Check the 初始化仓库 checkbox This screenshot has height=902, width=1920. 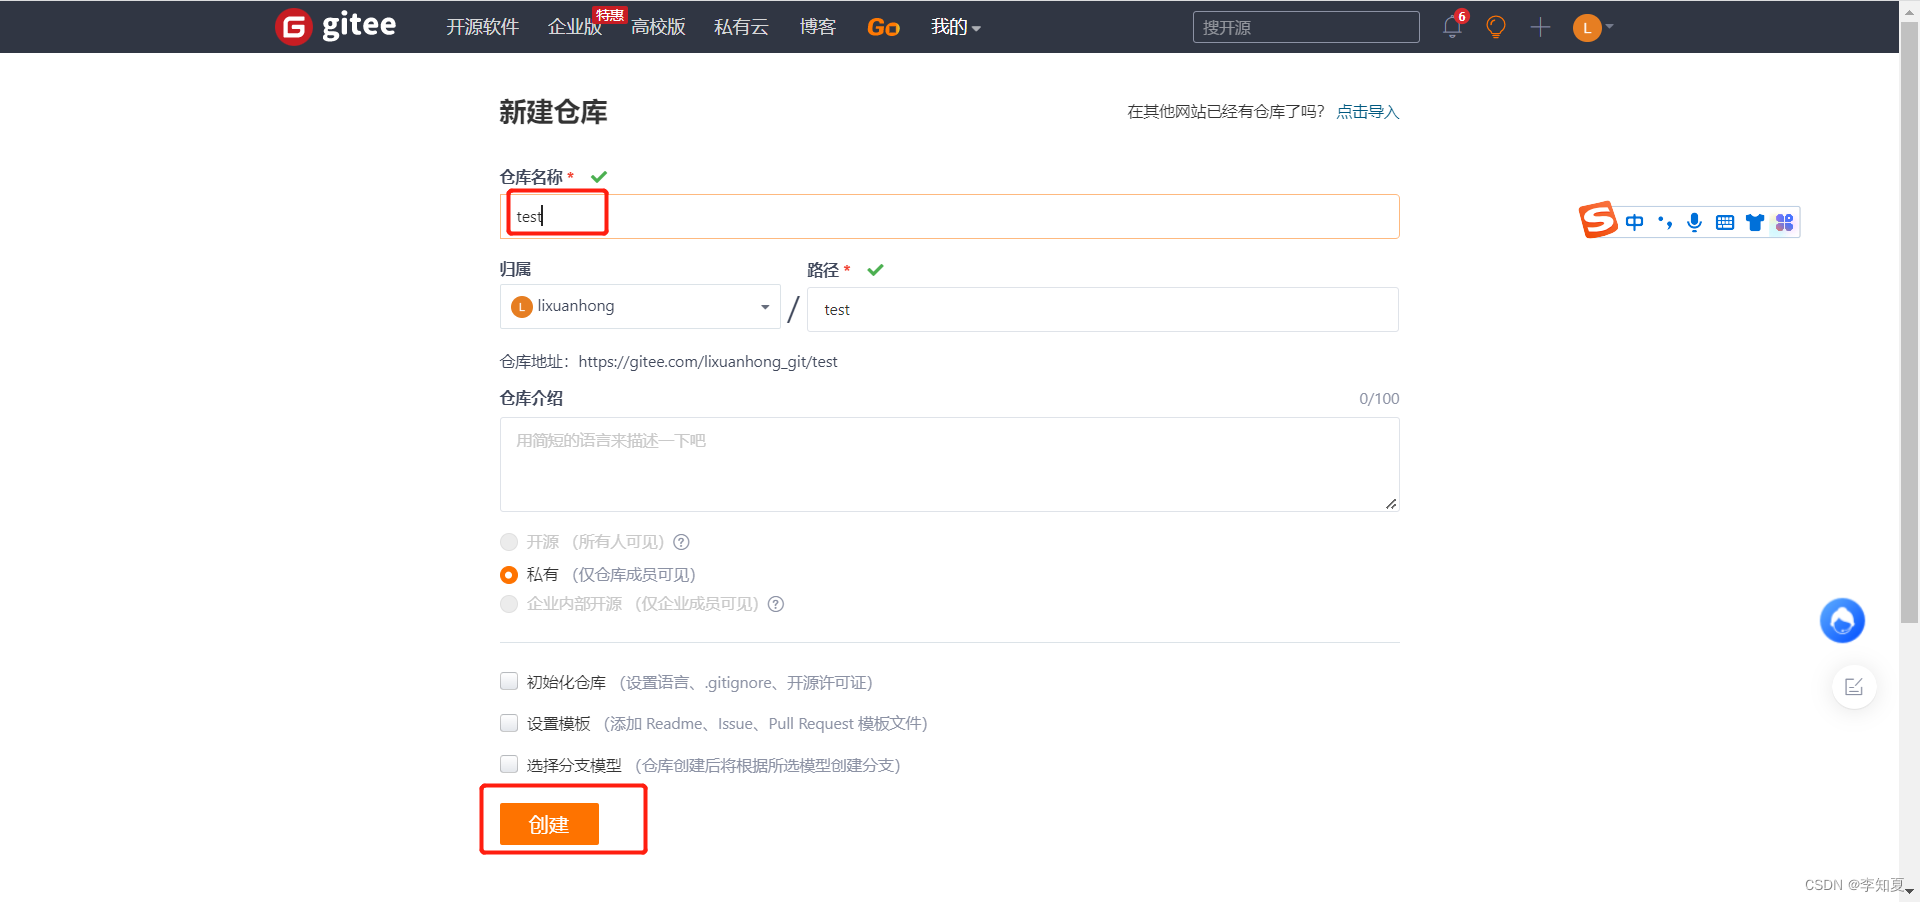(x=509, y=682)
